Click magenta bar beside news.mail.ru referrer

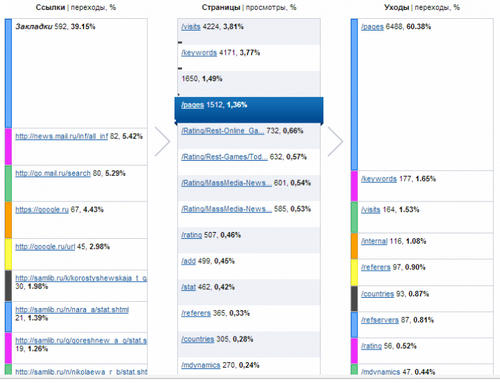[x=8, y=147]
